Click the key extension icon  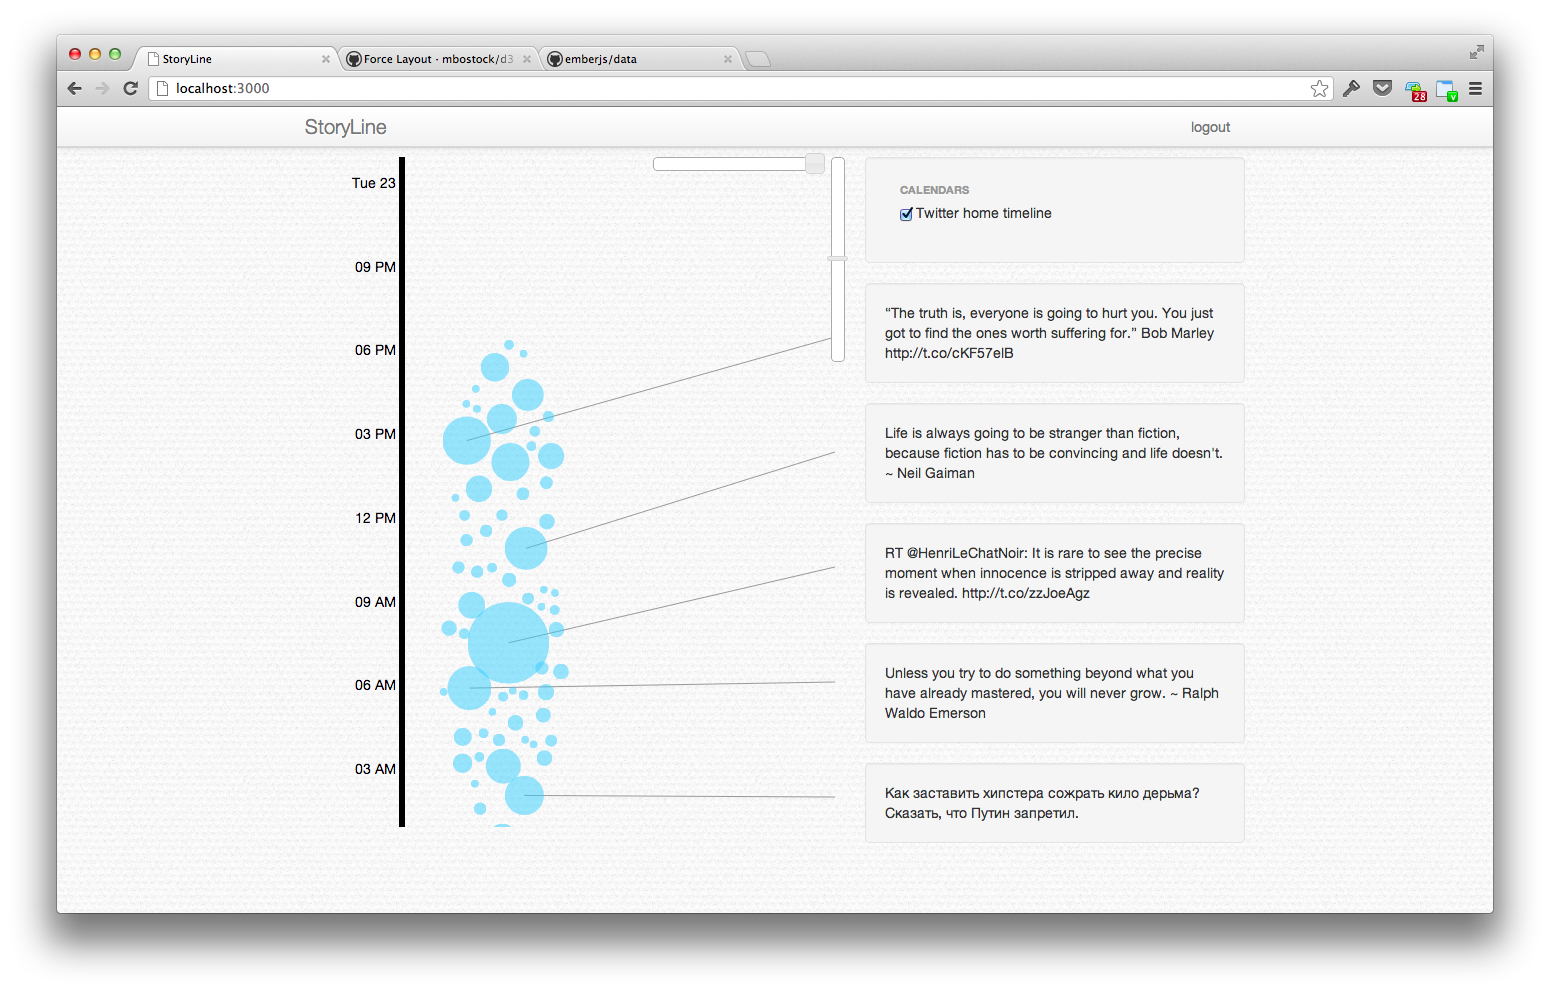(x=1351, y=89)
